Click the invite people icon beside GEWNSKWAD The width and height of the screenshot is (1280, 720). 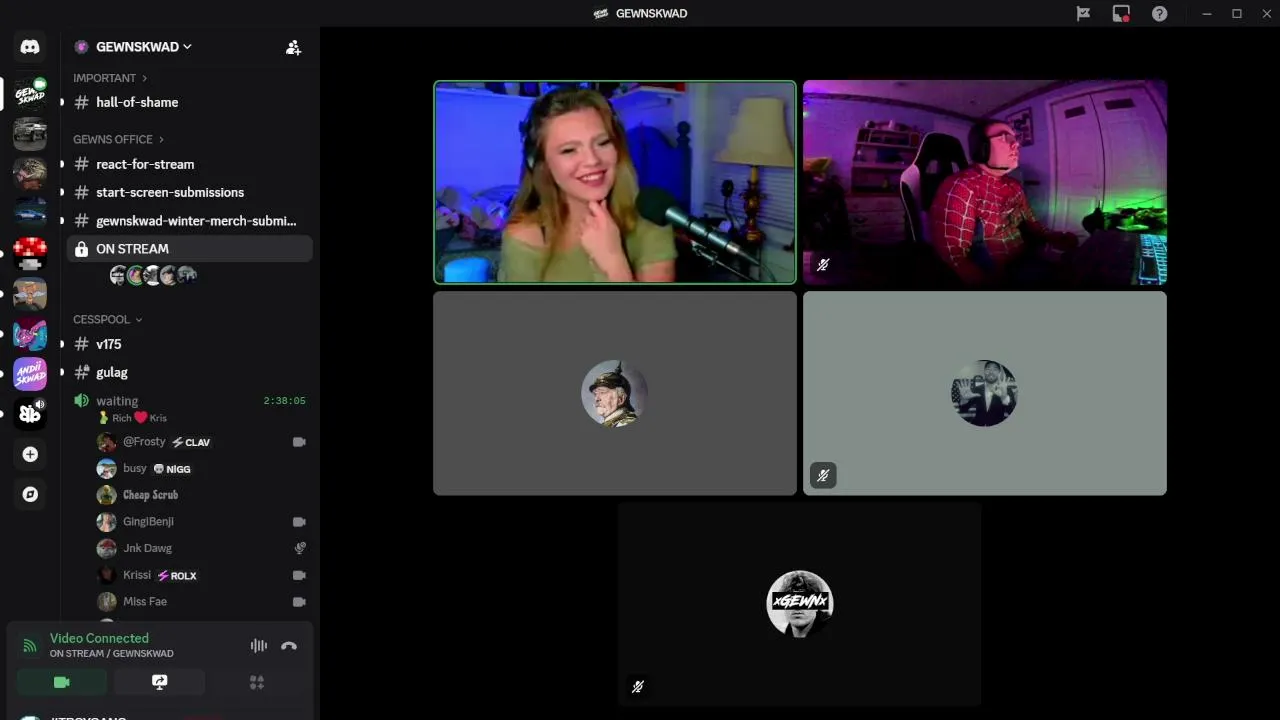coord(293,47)
